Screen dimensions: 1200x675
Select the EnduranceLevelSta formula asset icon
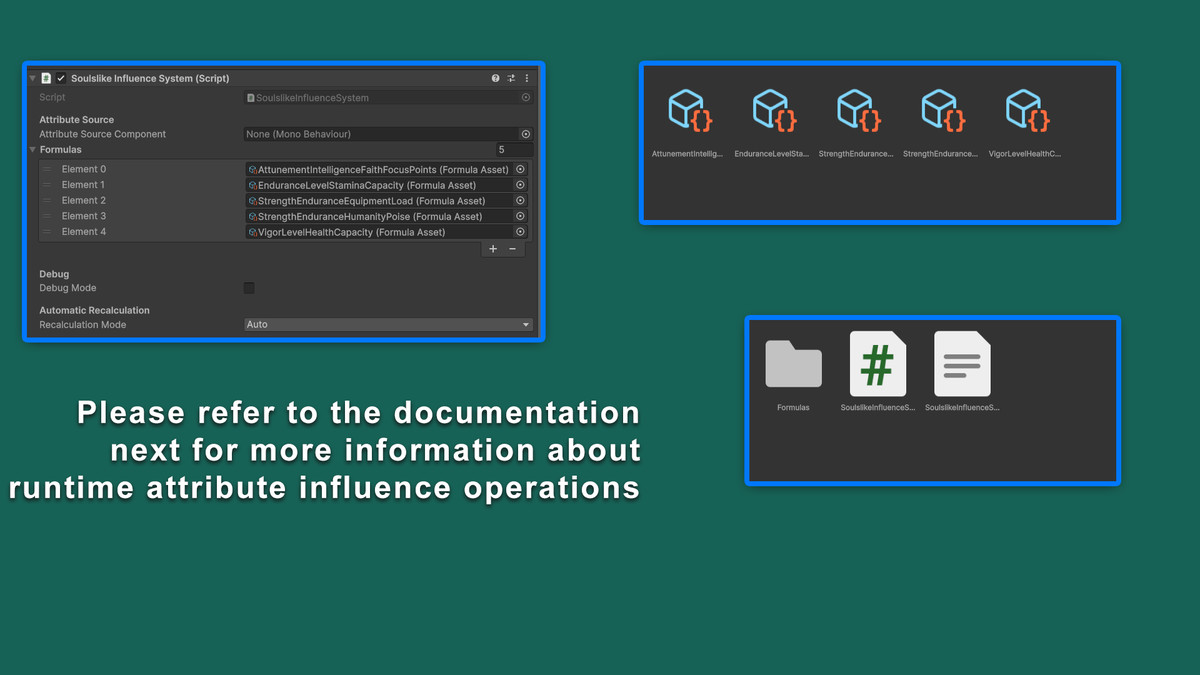pos(772,112)
